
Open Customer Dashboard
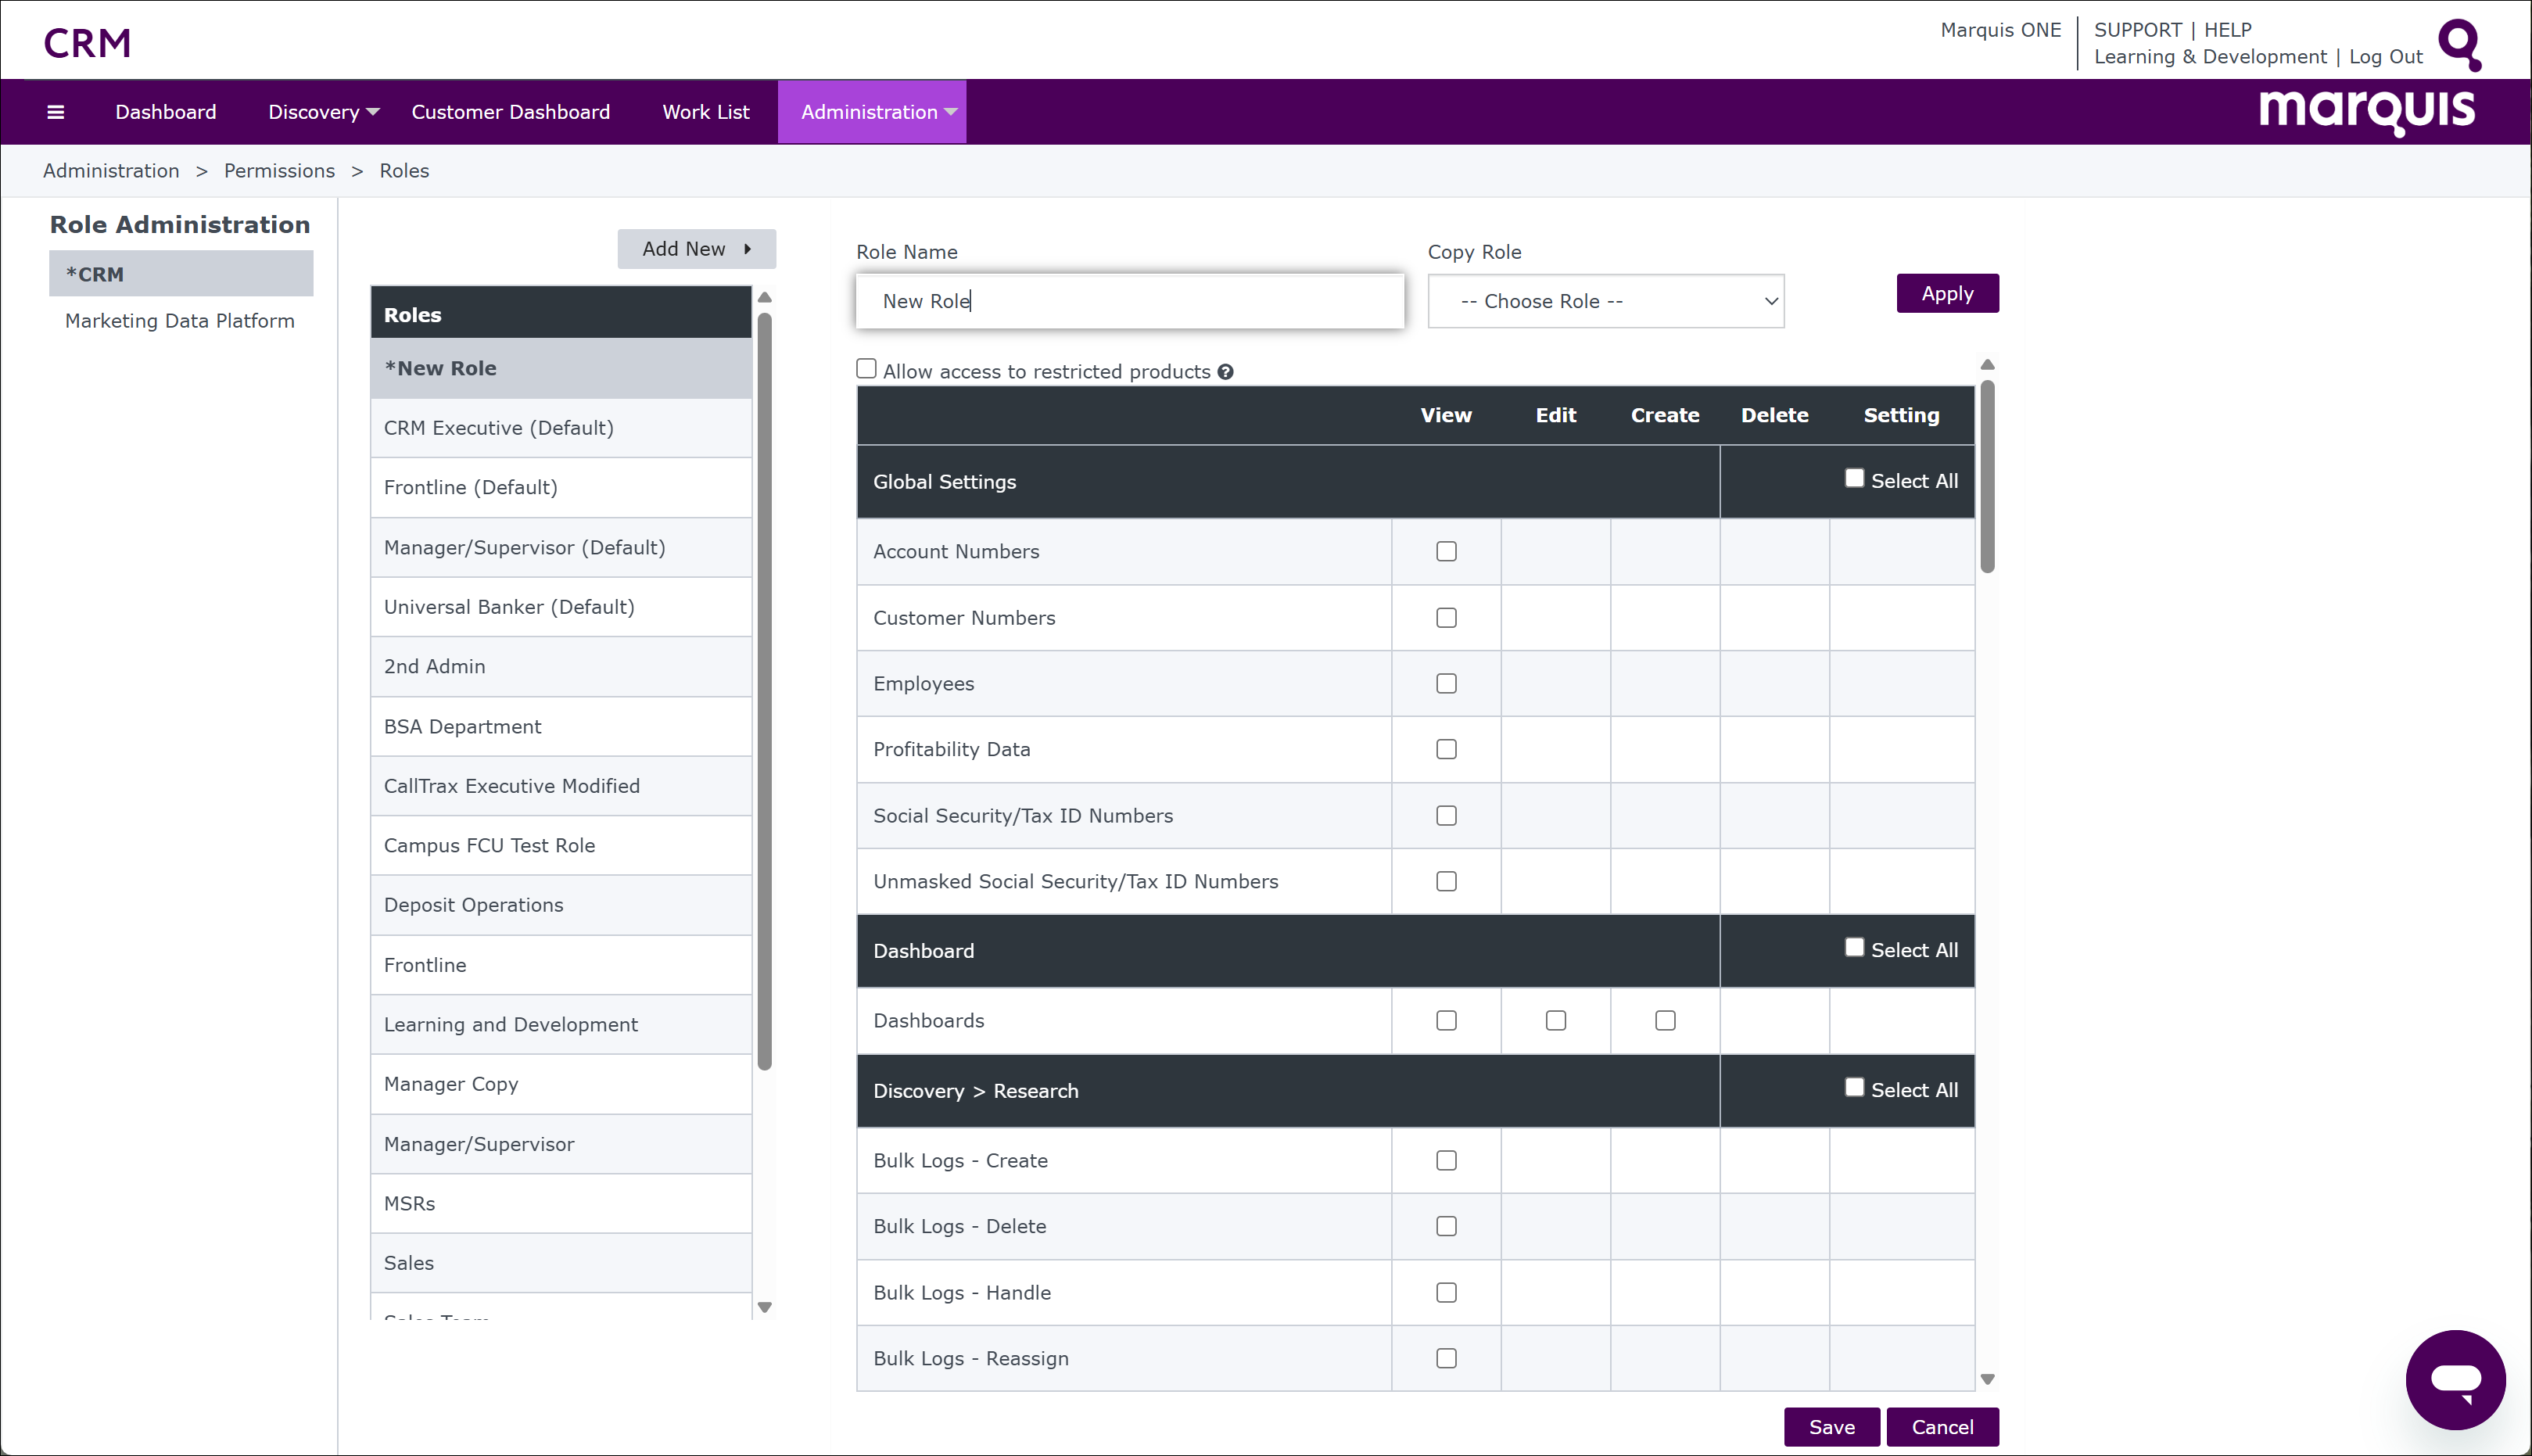tap(510, 112)
